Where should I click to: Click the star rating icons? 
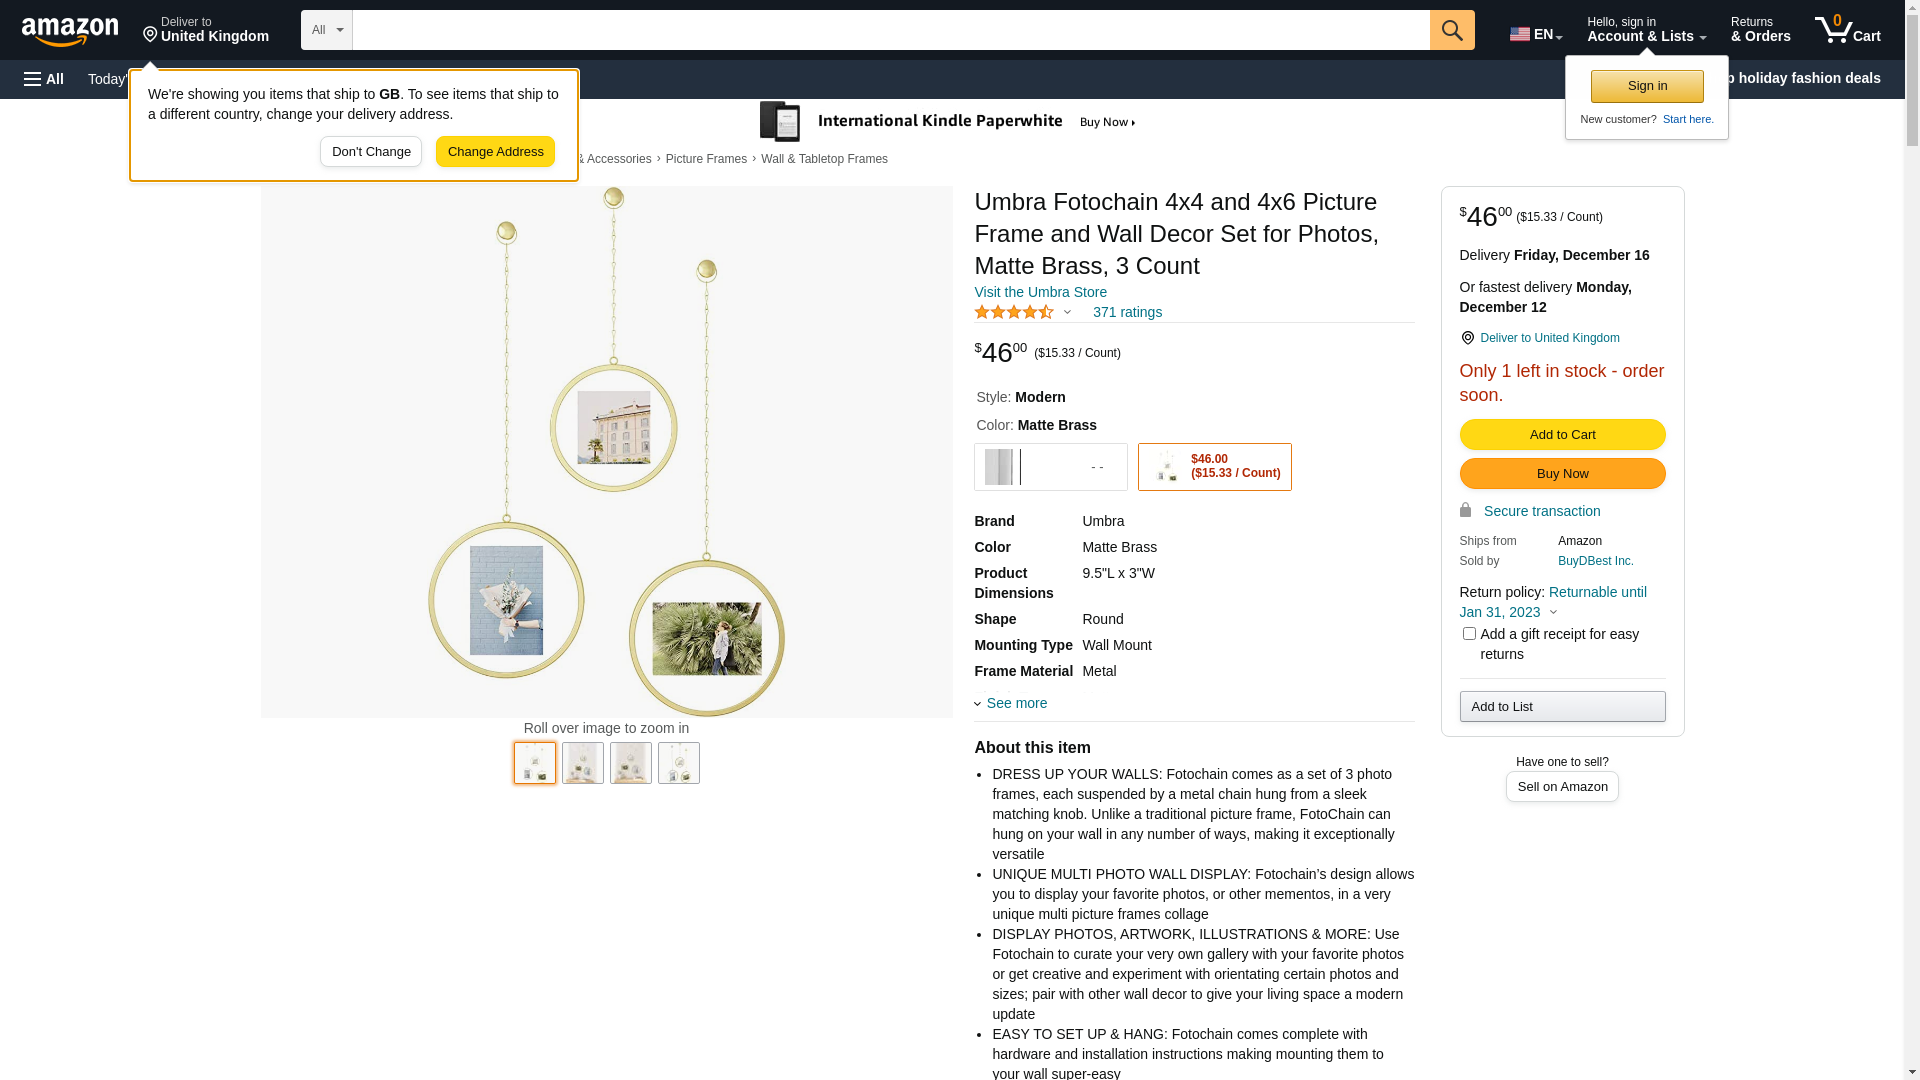click(x=1014, y=312)
